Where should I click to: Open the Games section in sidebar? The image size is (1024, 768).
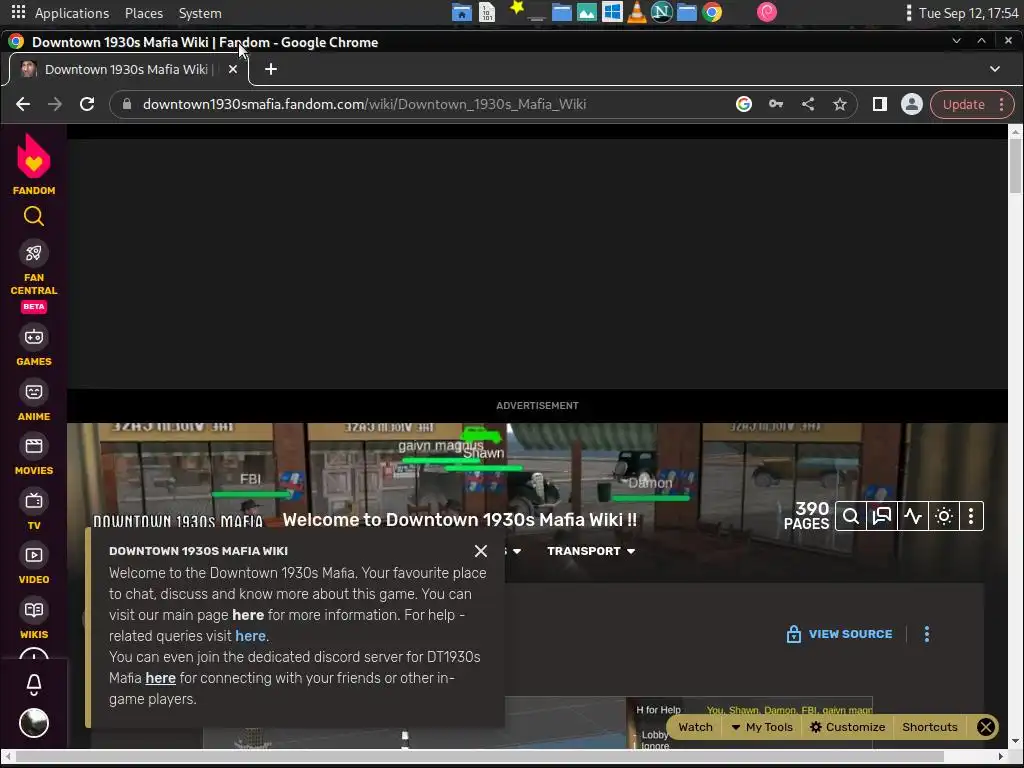point(34,345)
